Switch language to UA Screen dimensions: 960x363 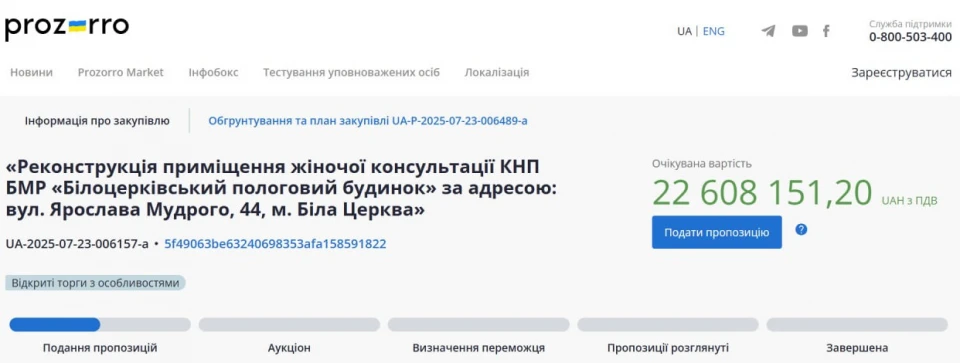[x=684, y=31]
